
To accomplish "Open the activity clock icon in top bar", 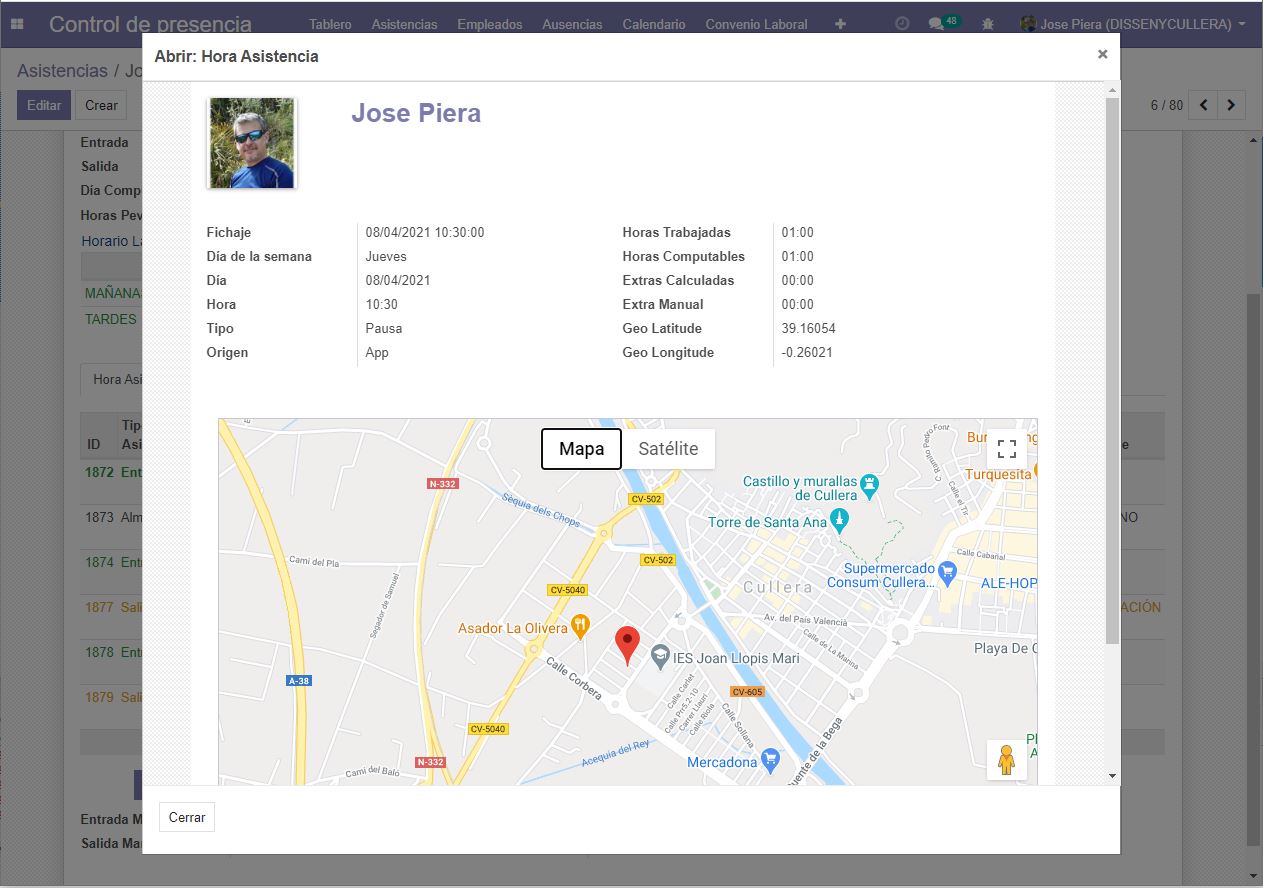I will coord(902,23).
